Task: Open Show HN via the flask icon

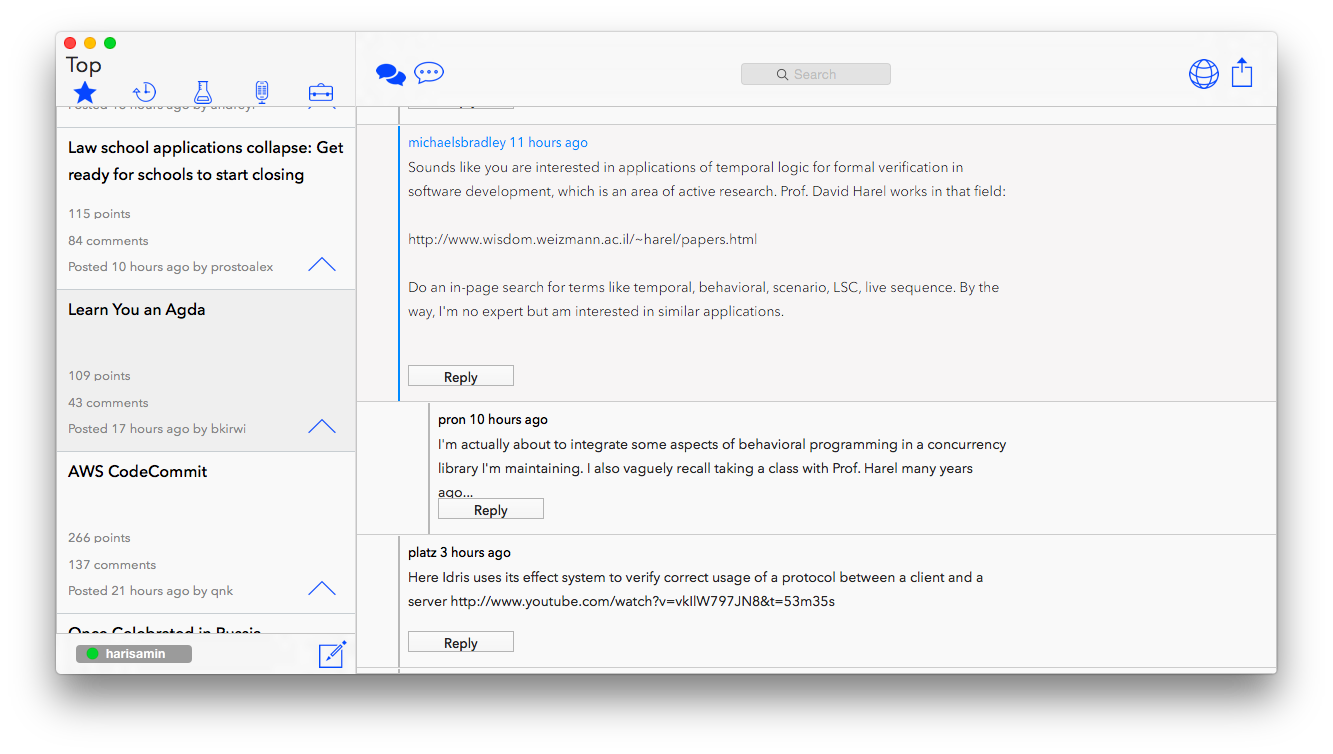Action: pos(203,91)
